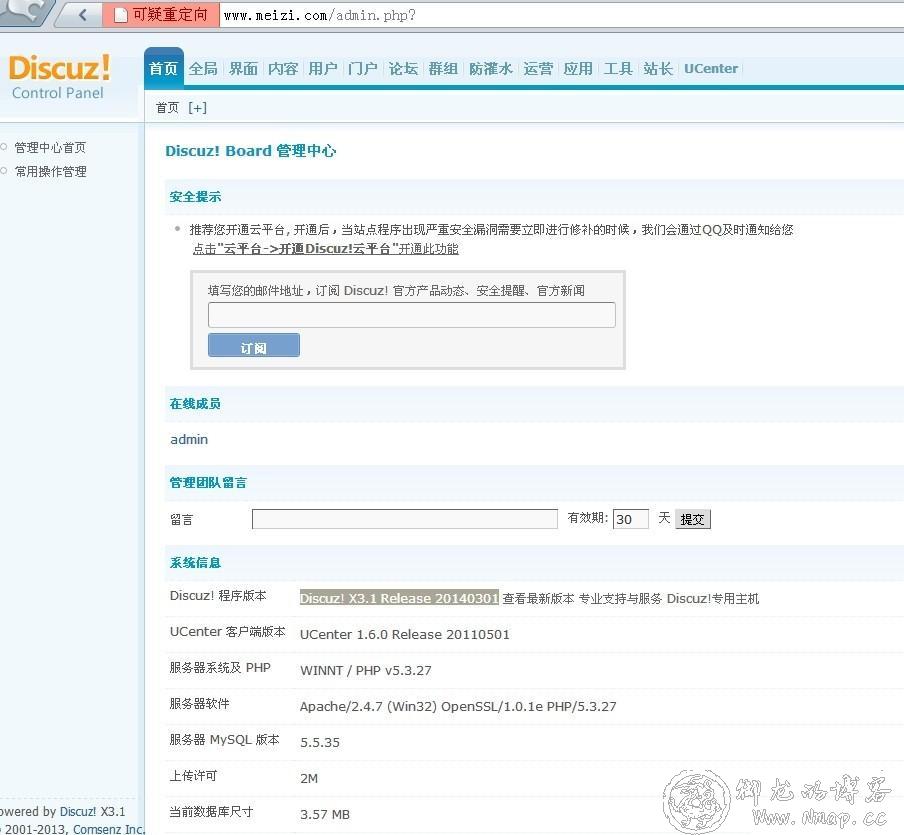Click the 安全提示 section heading

(195, 197)
